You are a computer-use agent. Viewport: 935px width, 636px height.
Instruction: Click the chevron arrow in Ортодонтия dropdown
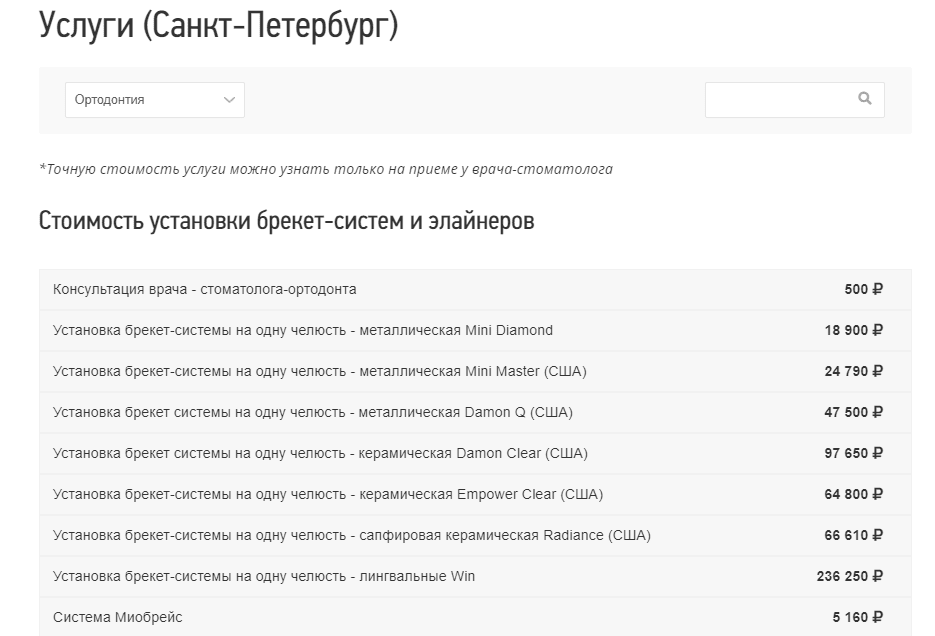(229, 100)
